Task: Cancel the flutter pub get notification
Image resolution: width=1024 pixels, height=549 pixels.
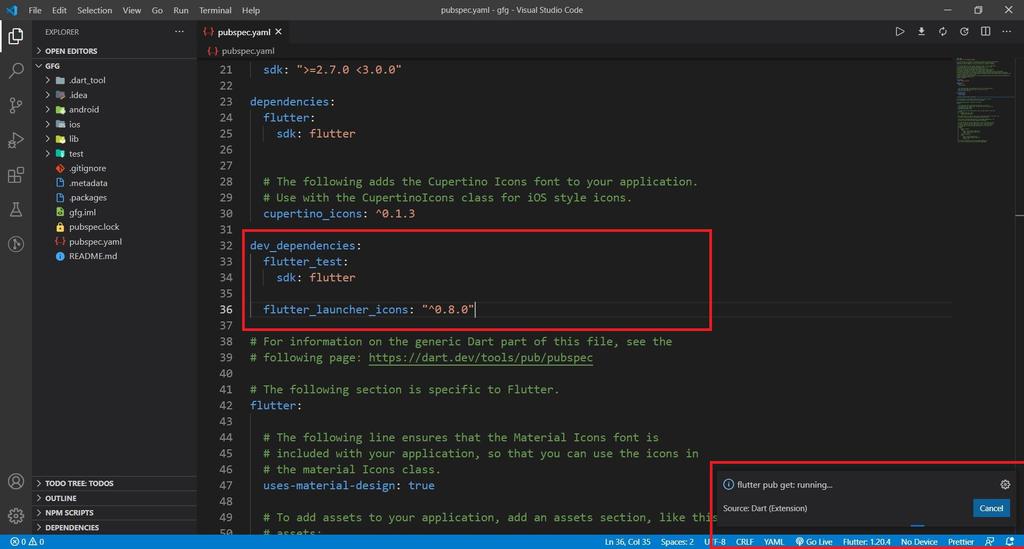Action: [991, 508]
